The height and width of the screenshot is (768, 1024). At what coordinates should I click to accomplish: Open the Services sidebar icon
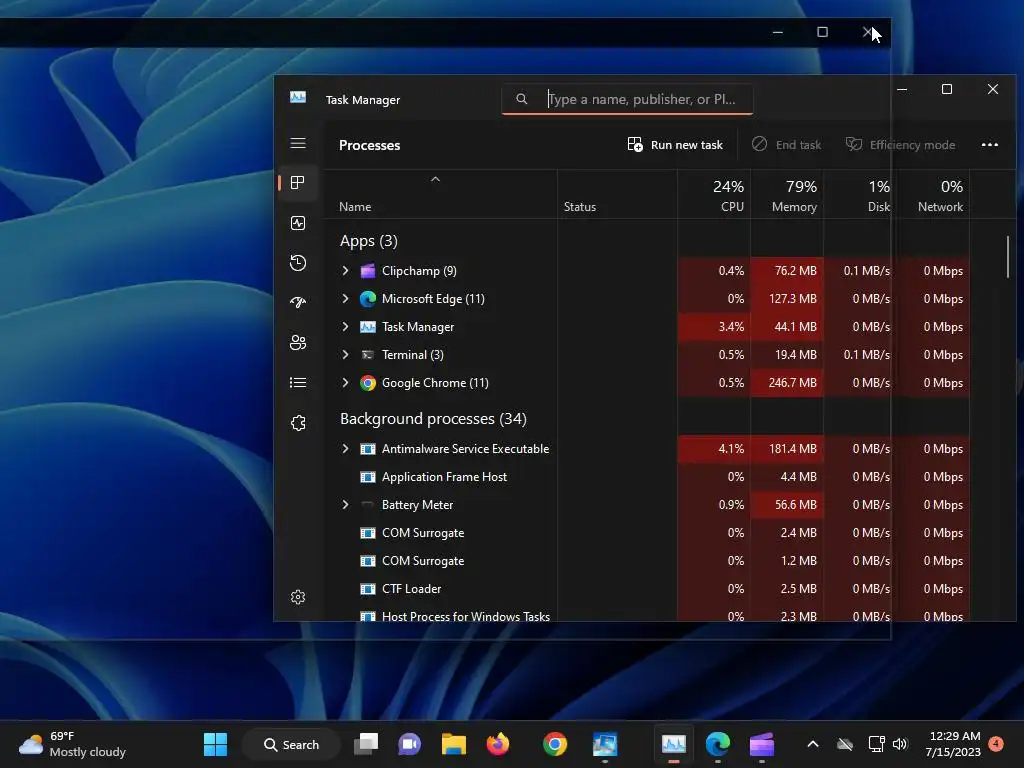(298, 423)
